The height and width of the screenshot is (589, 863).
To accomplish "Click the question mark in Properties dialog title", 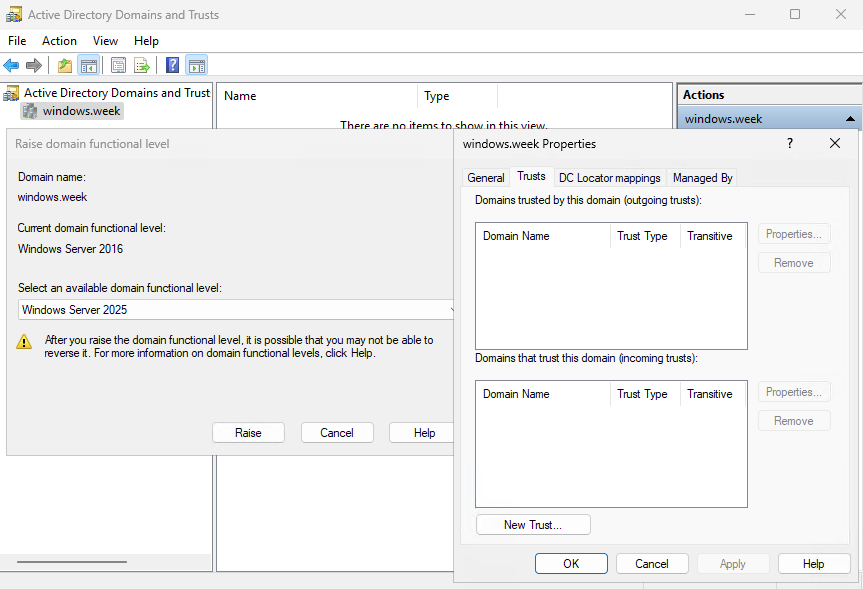I will click(790, 144).
